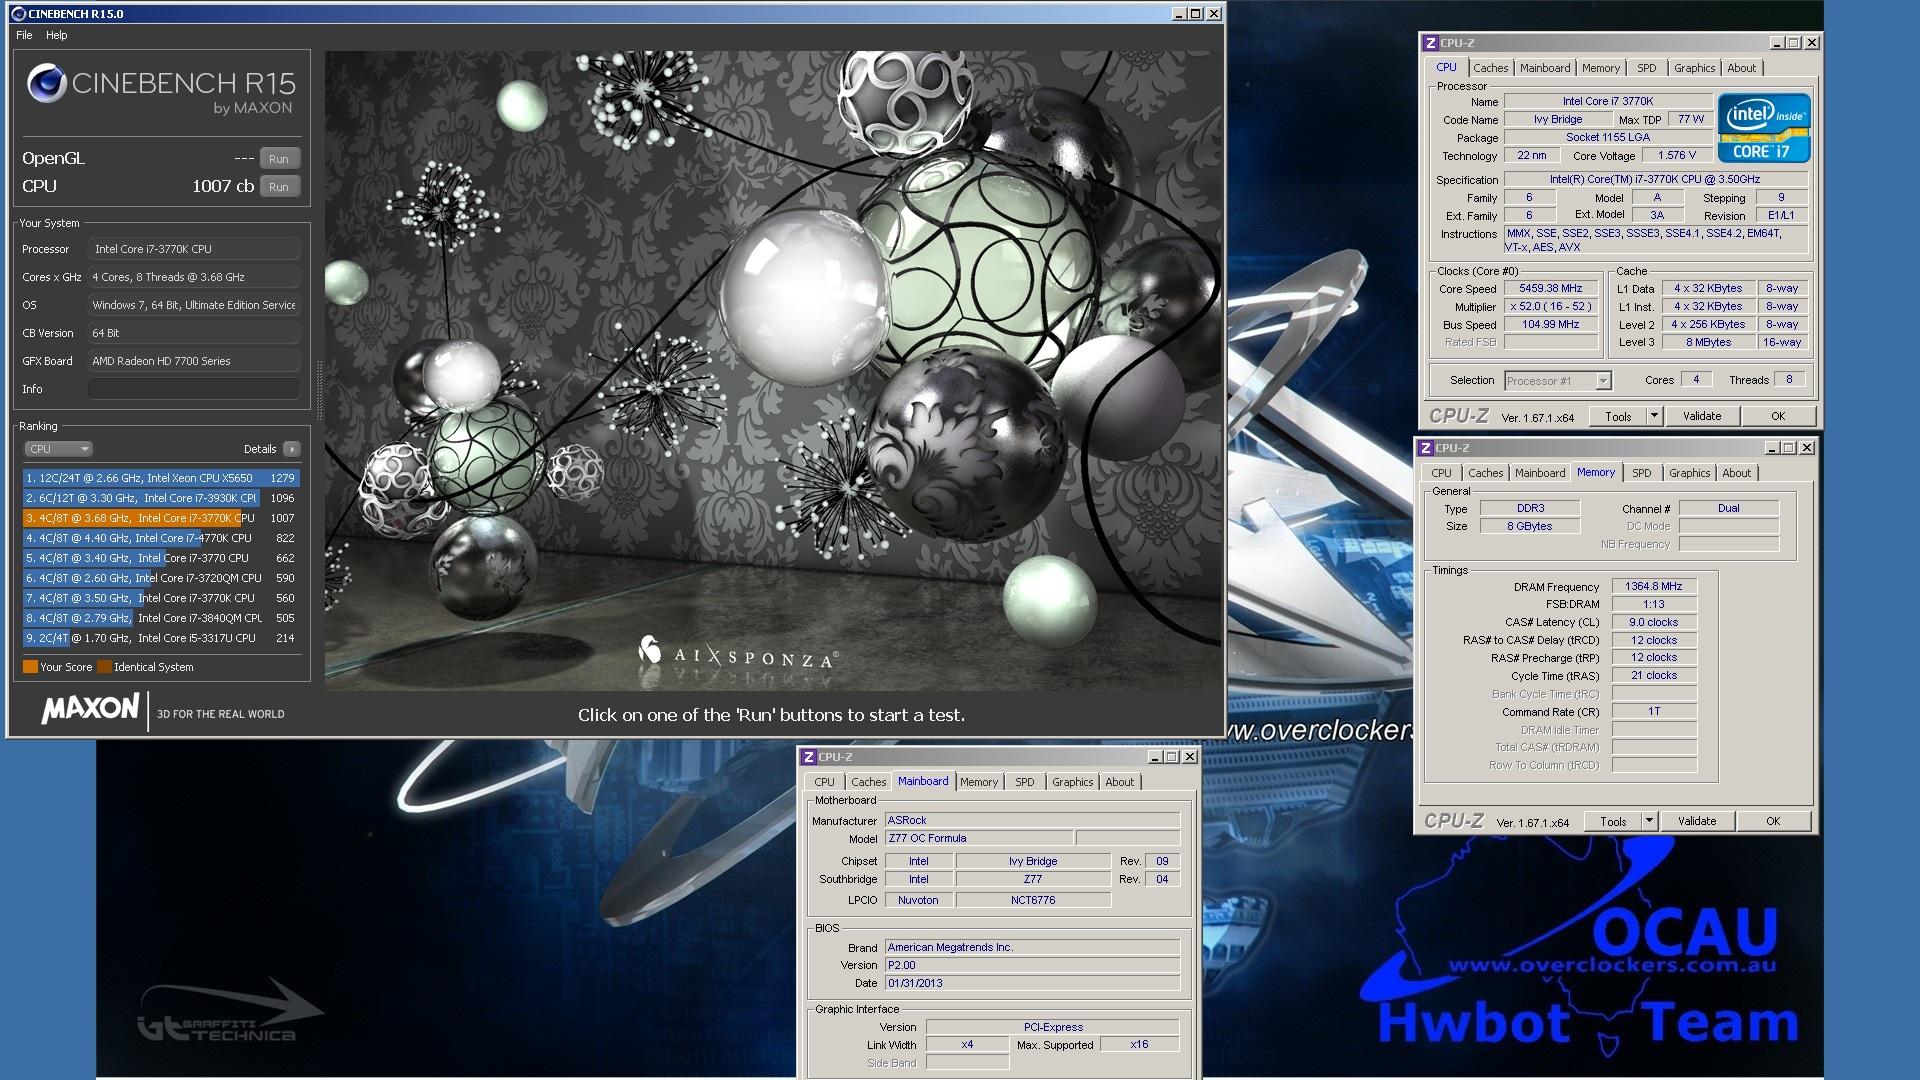Click the Cinebench R15 logo icon

(x=46, y=84)
